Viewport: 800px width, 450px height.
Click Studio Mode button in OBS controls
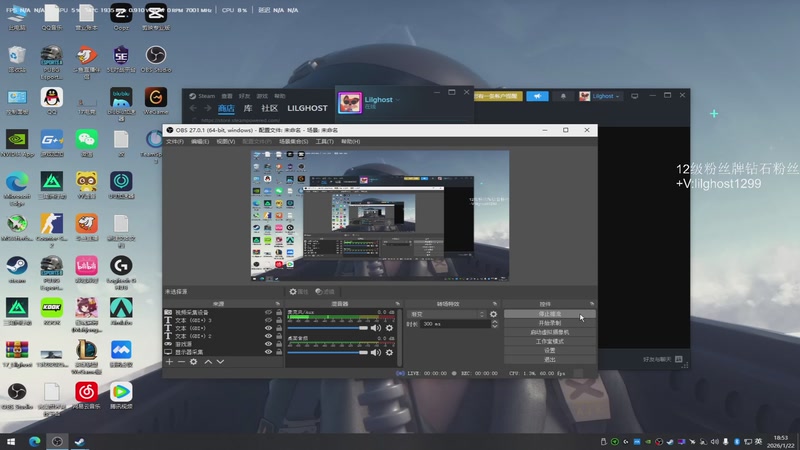pos(549,341)
